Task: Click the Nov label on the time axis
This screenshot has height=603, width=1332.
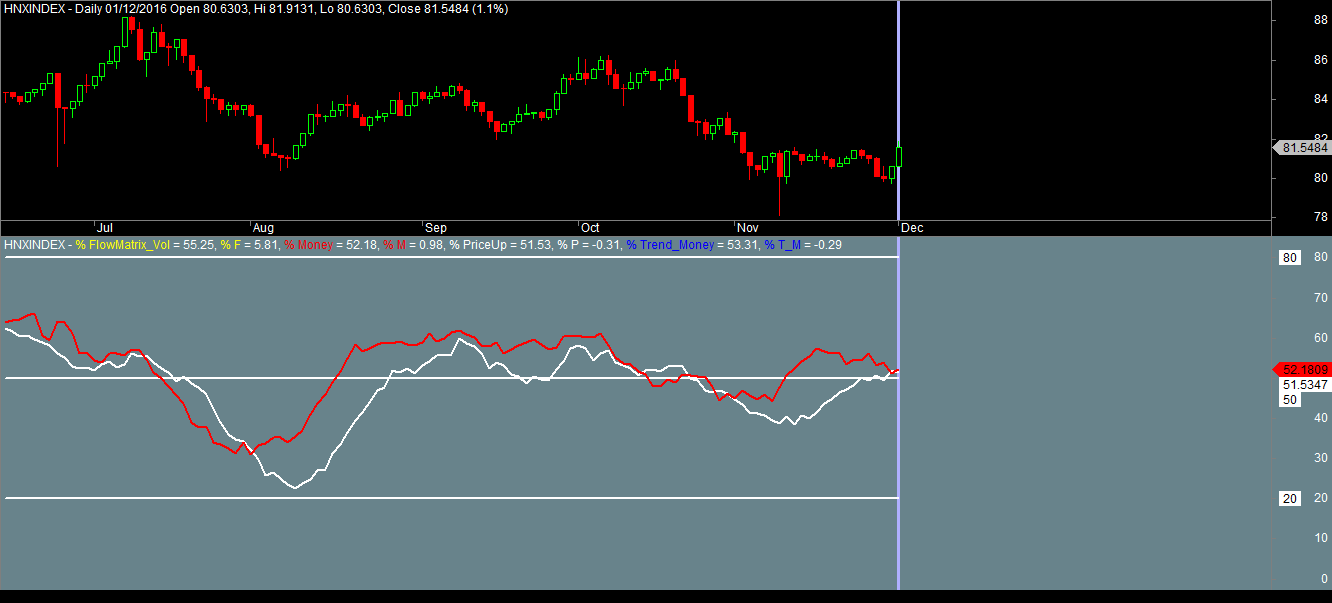Action: click(x=747, y=228)
